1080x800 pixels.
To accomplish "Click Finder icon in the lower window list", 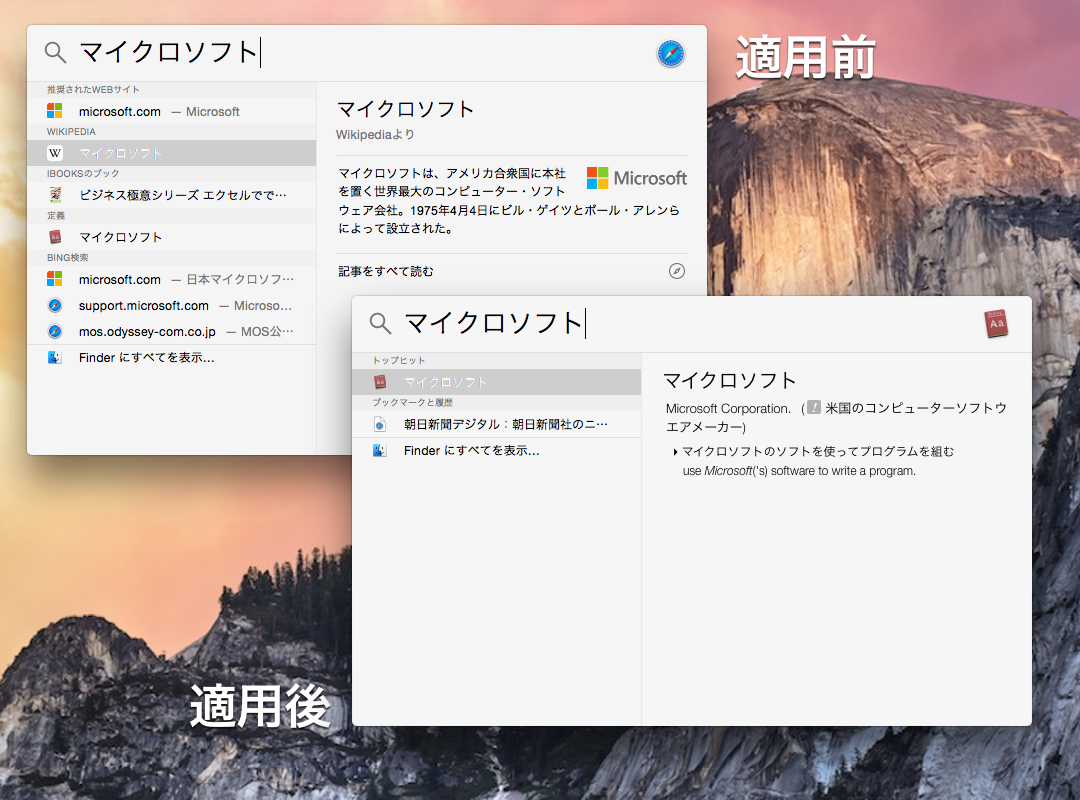I will click(x=380, y=451).
